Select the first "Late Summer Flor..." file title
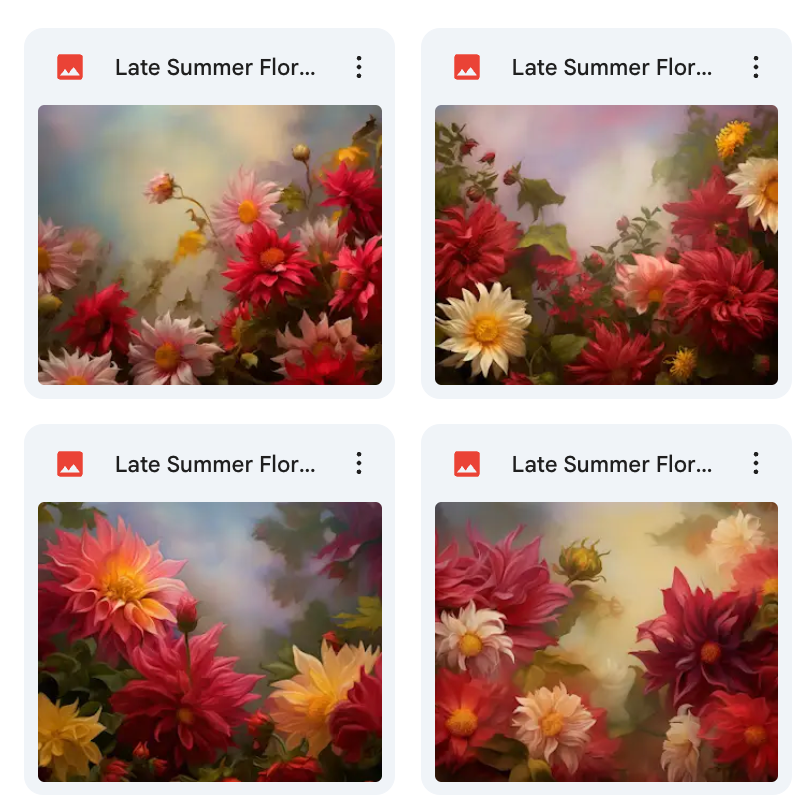 pyautogui.click(x=215, y=67)
